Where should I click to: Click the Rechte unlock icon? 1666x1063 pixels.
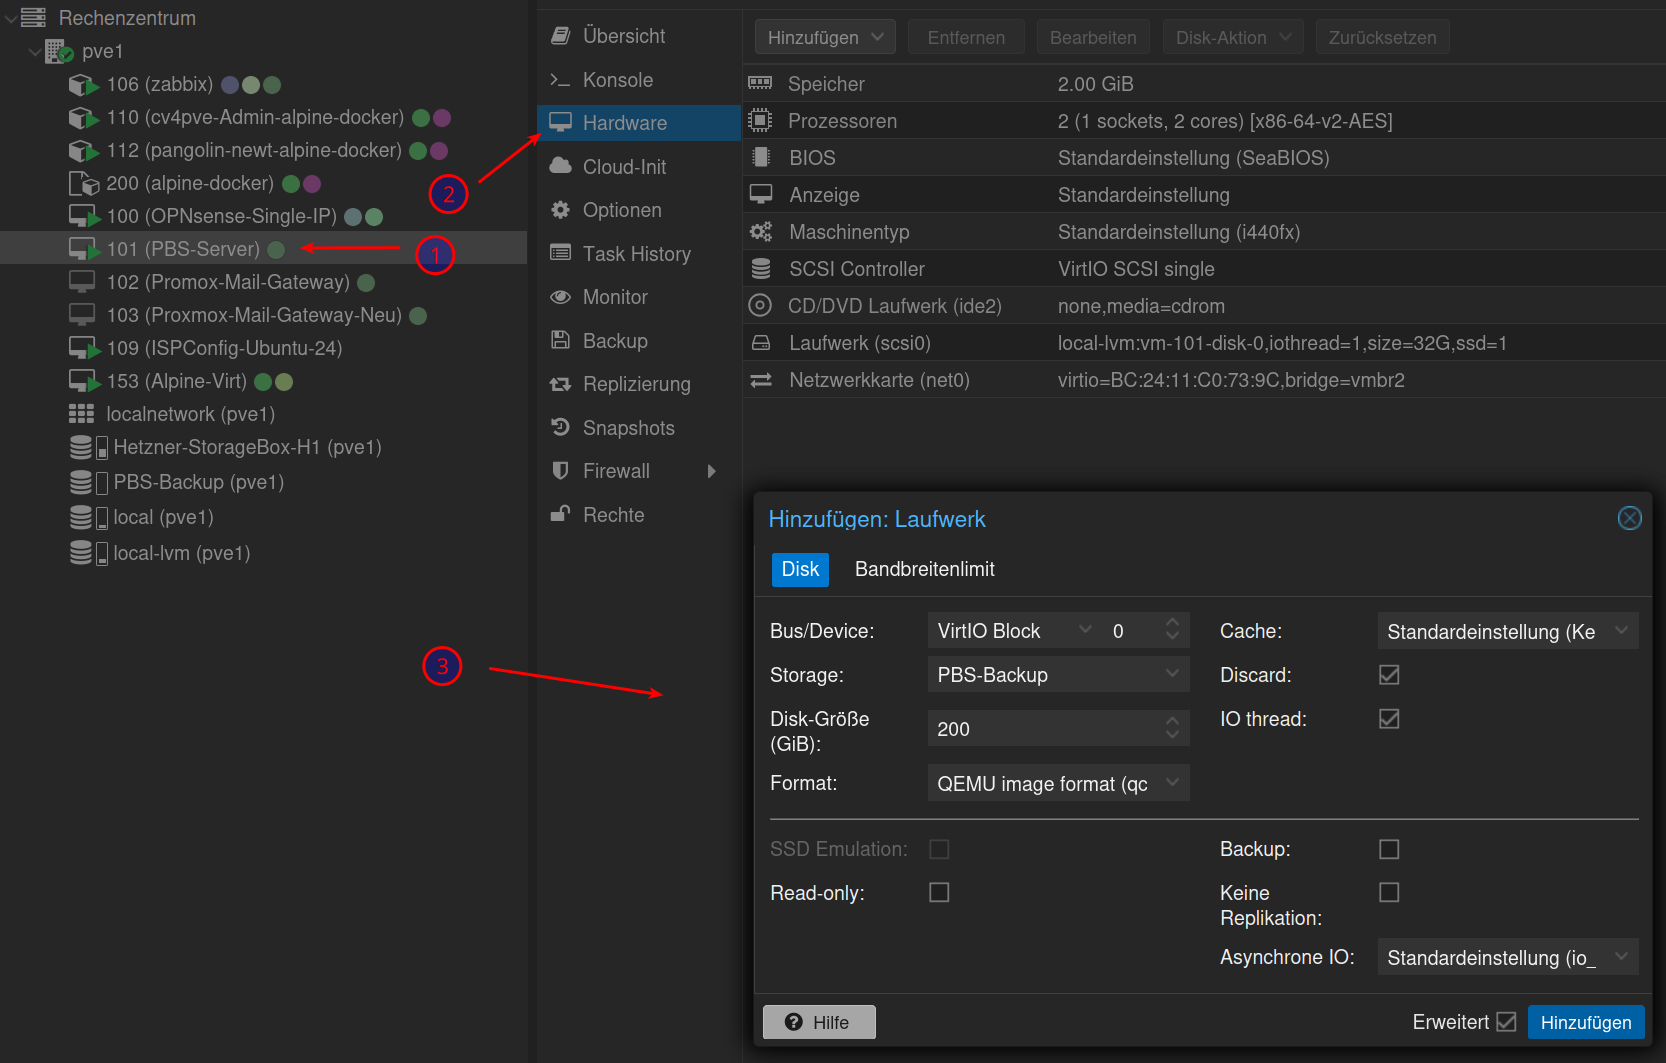(x=560, y=514)
